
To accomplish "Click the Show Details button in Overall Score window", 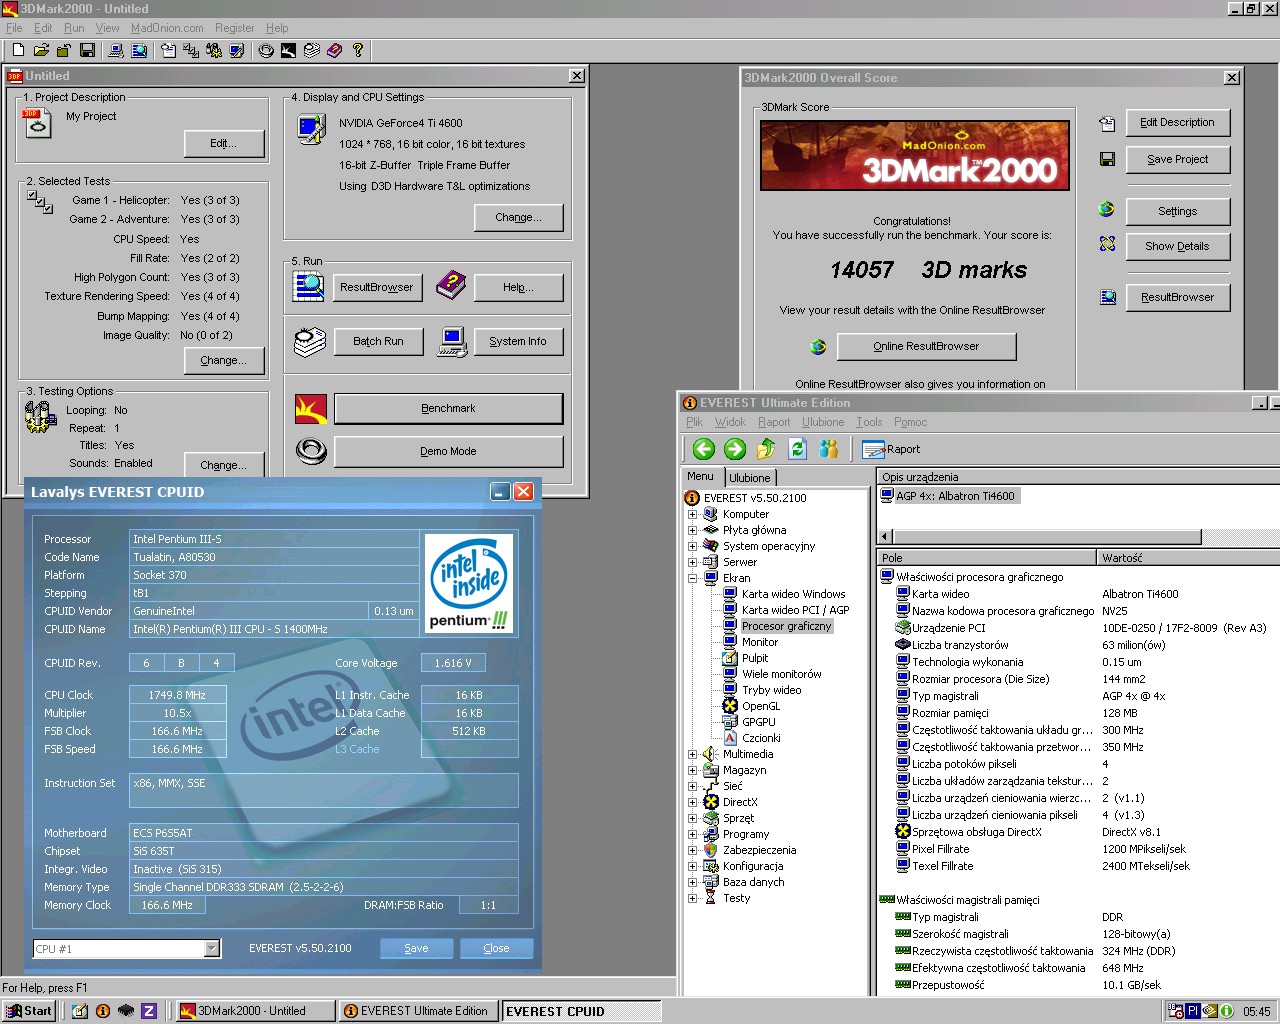I will point(1178,246).
